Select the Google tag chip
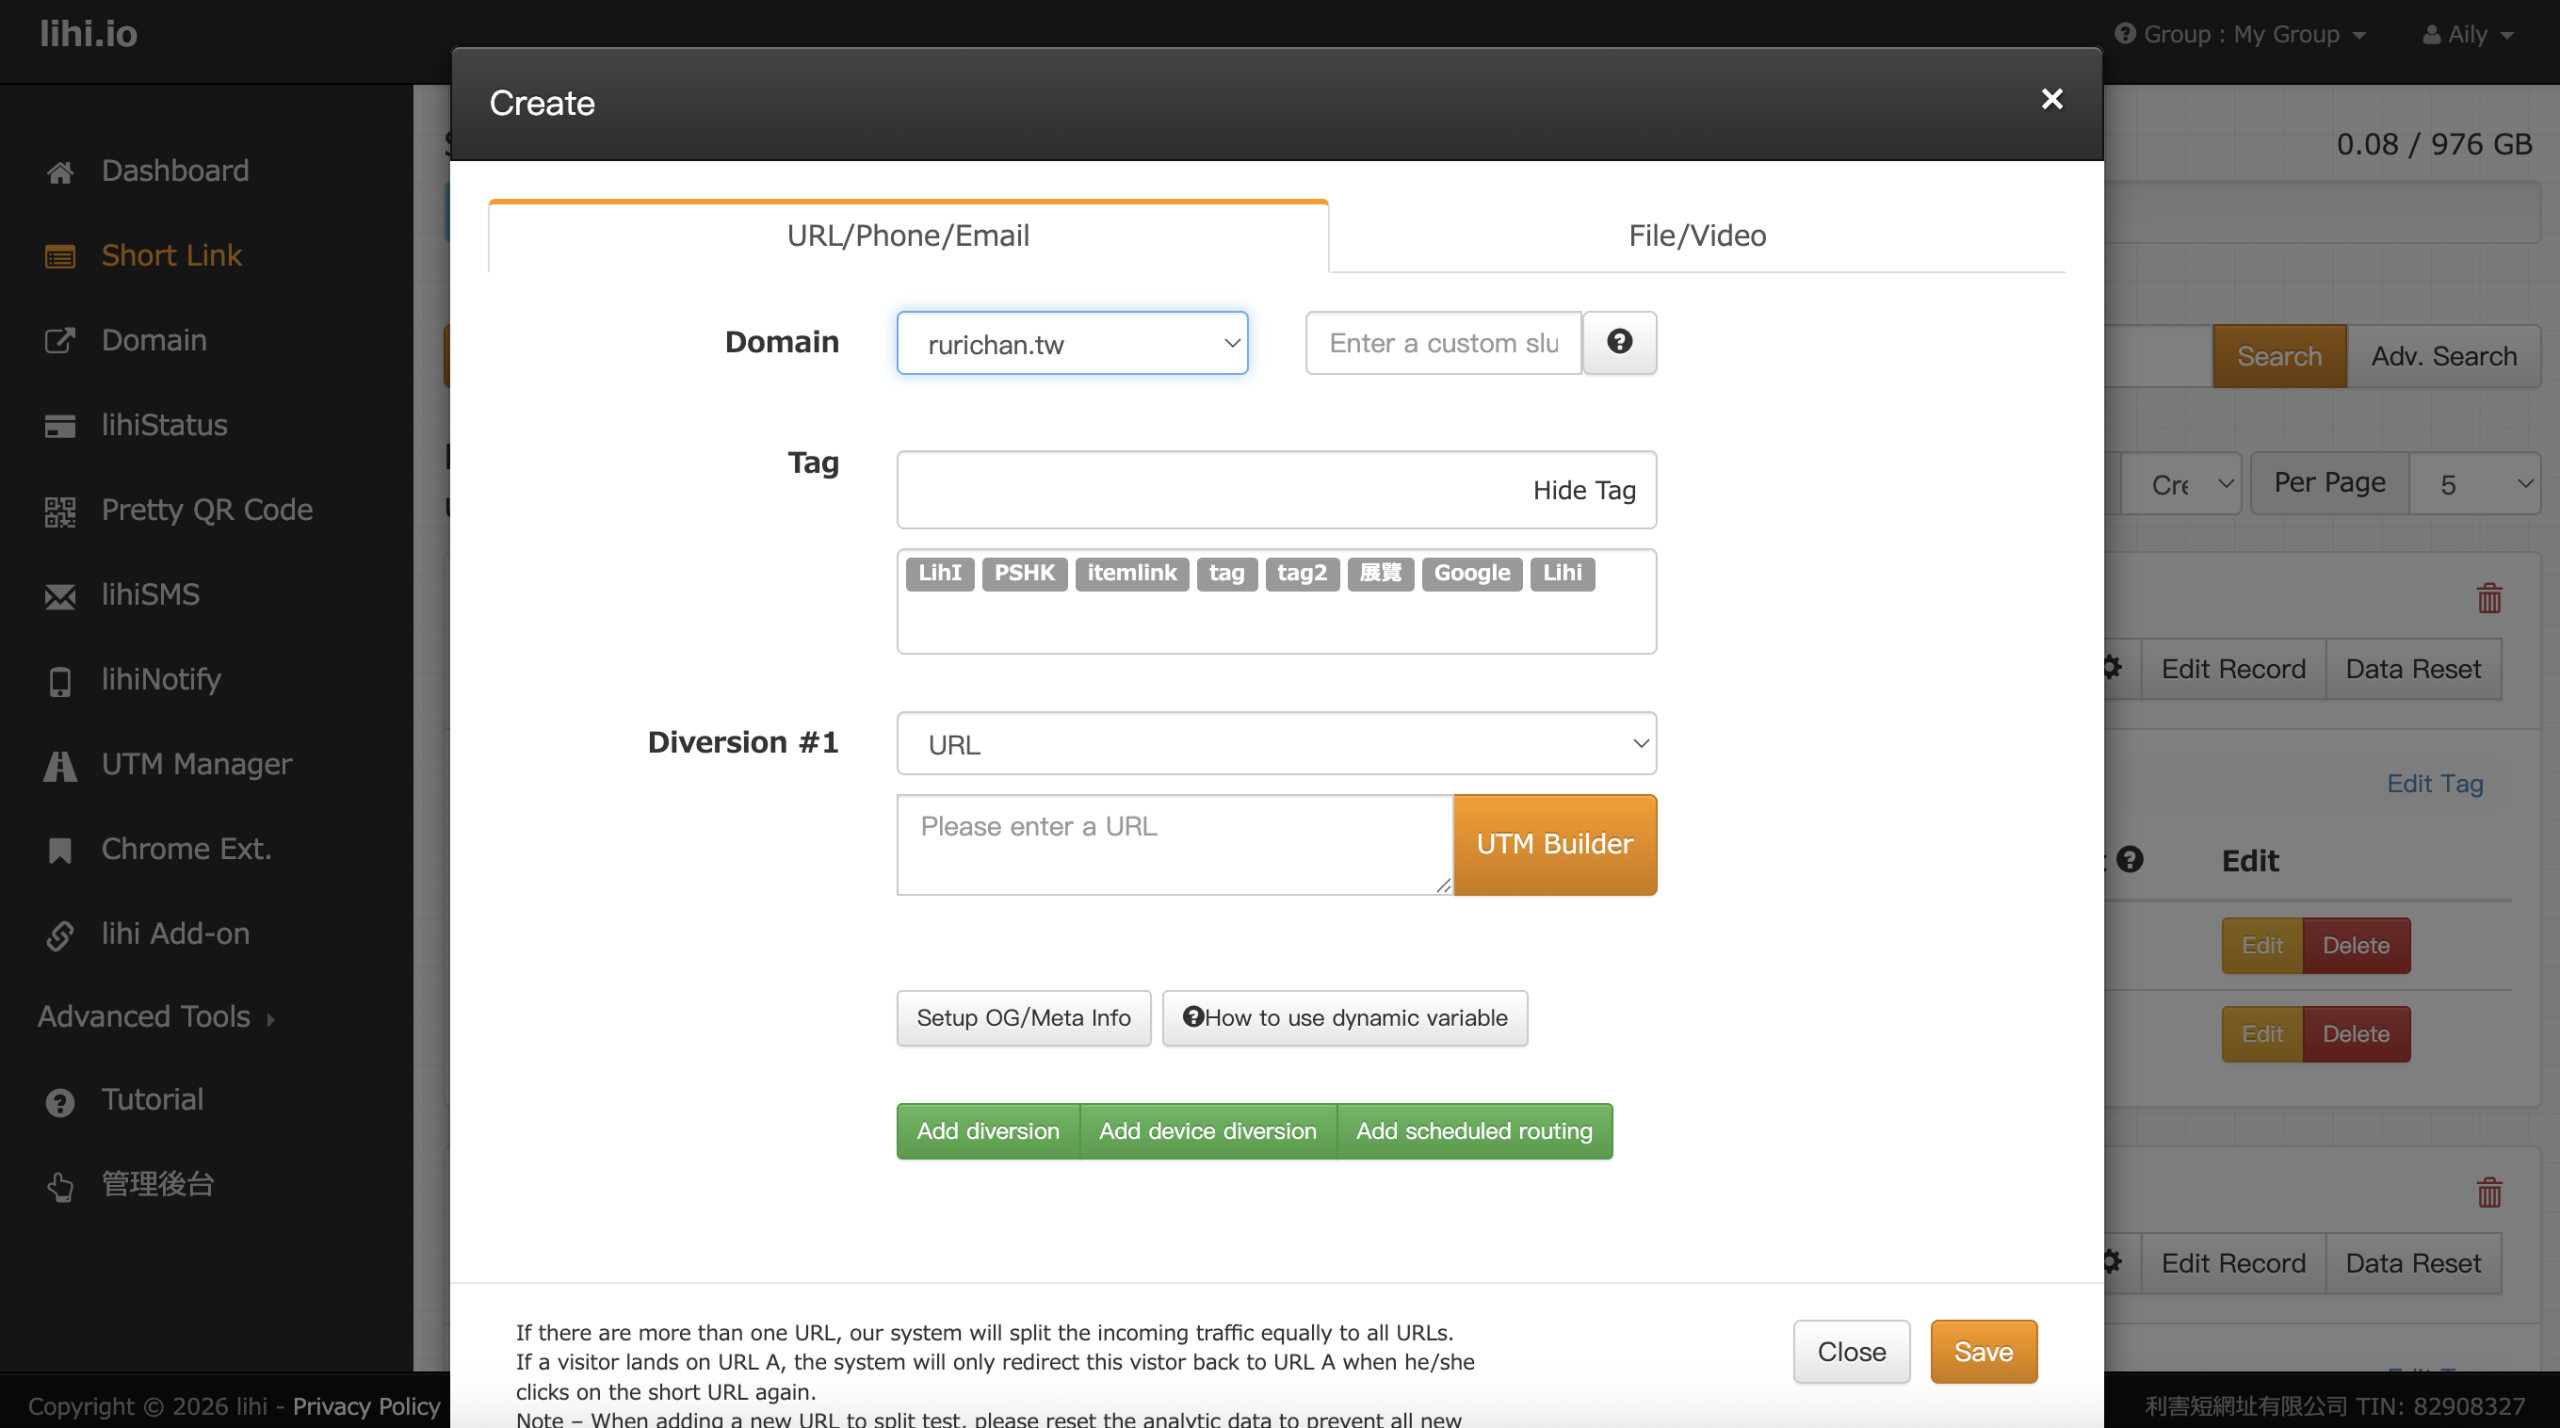This screenshot has height=1428, width=2560. [x=1471, y=573]
